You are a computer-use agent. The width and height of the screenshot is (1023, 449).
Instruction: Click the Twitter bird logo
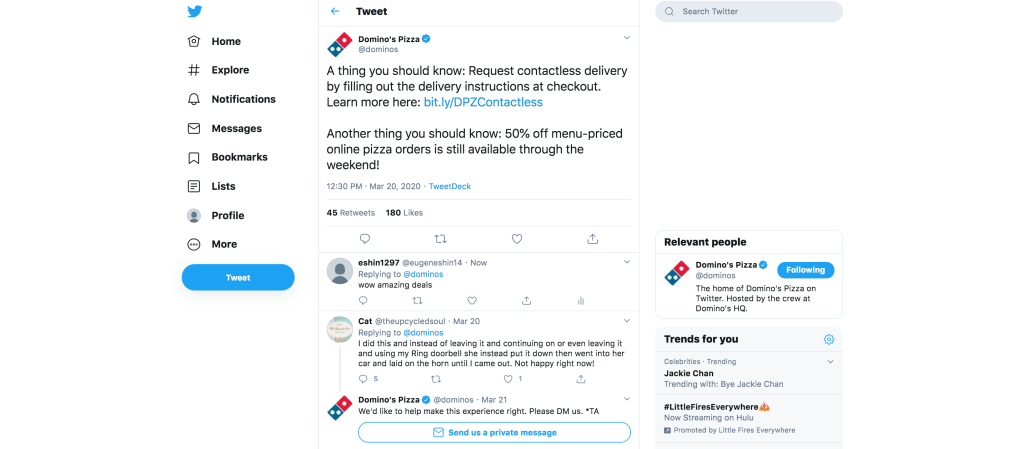tap(195, 12)
